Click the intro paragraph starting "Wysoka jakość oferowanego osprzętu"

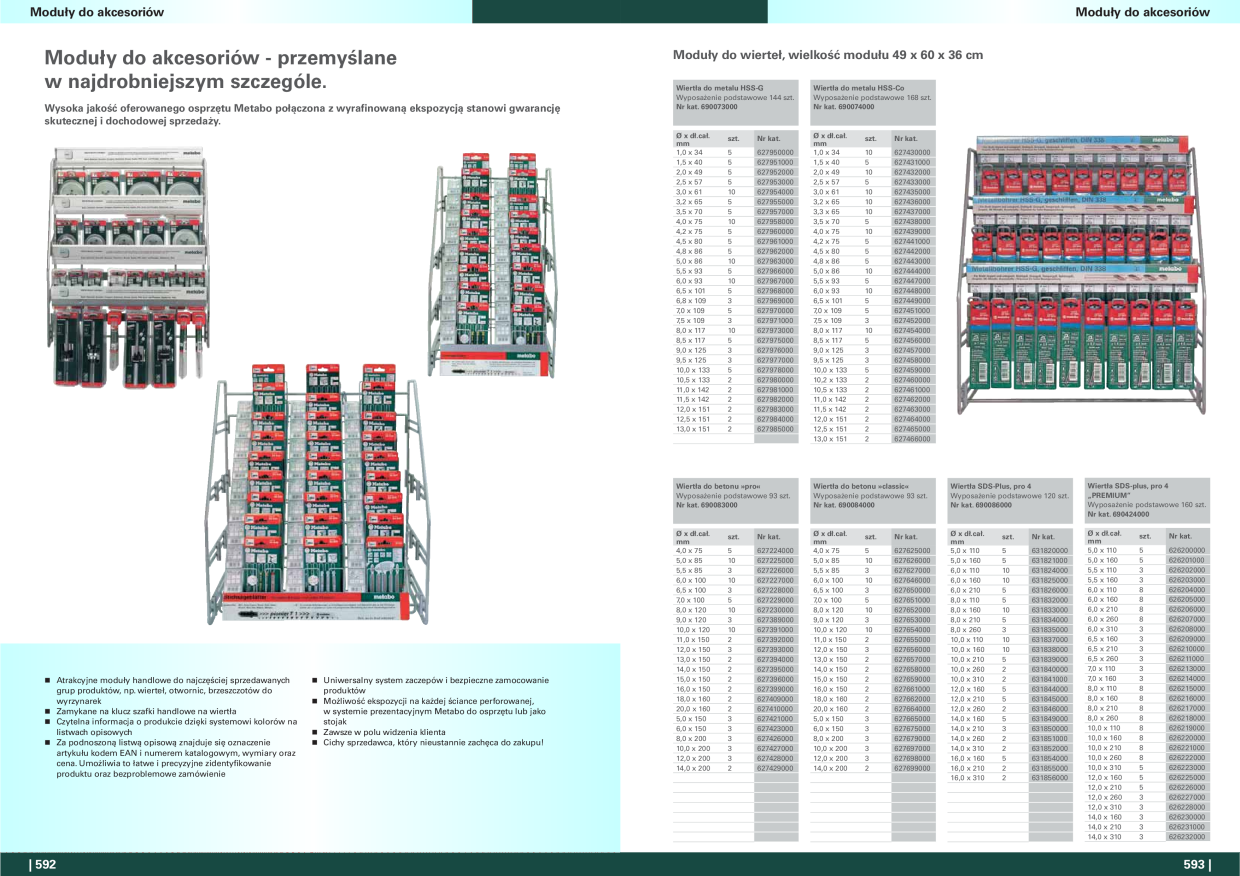pyautogui.click(x=303, y=113)
